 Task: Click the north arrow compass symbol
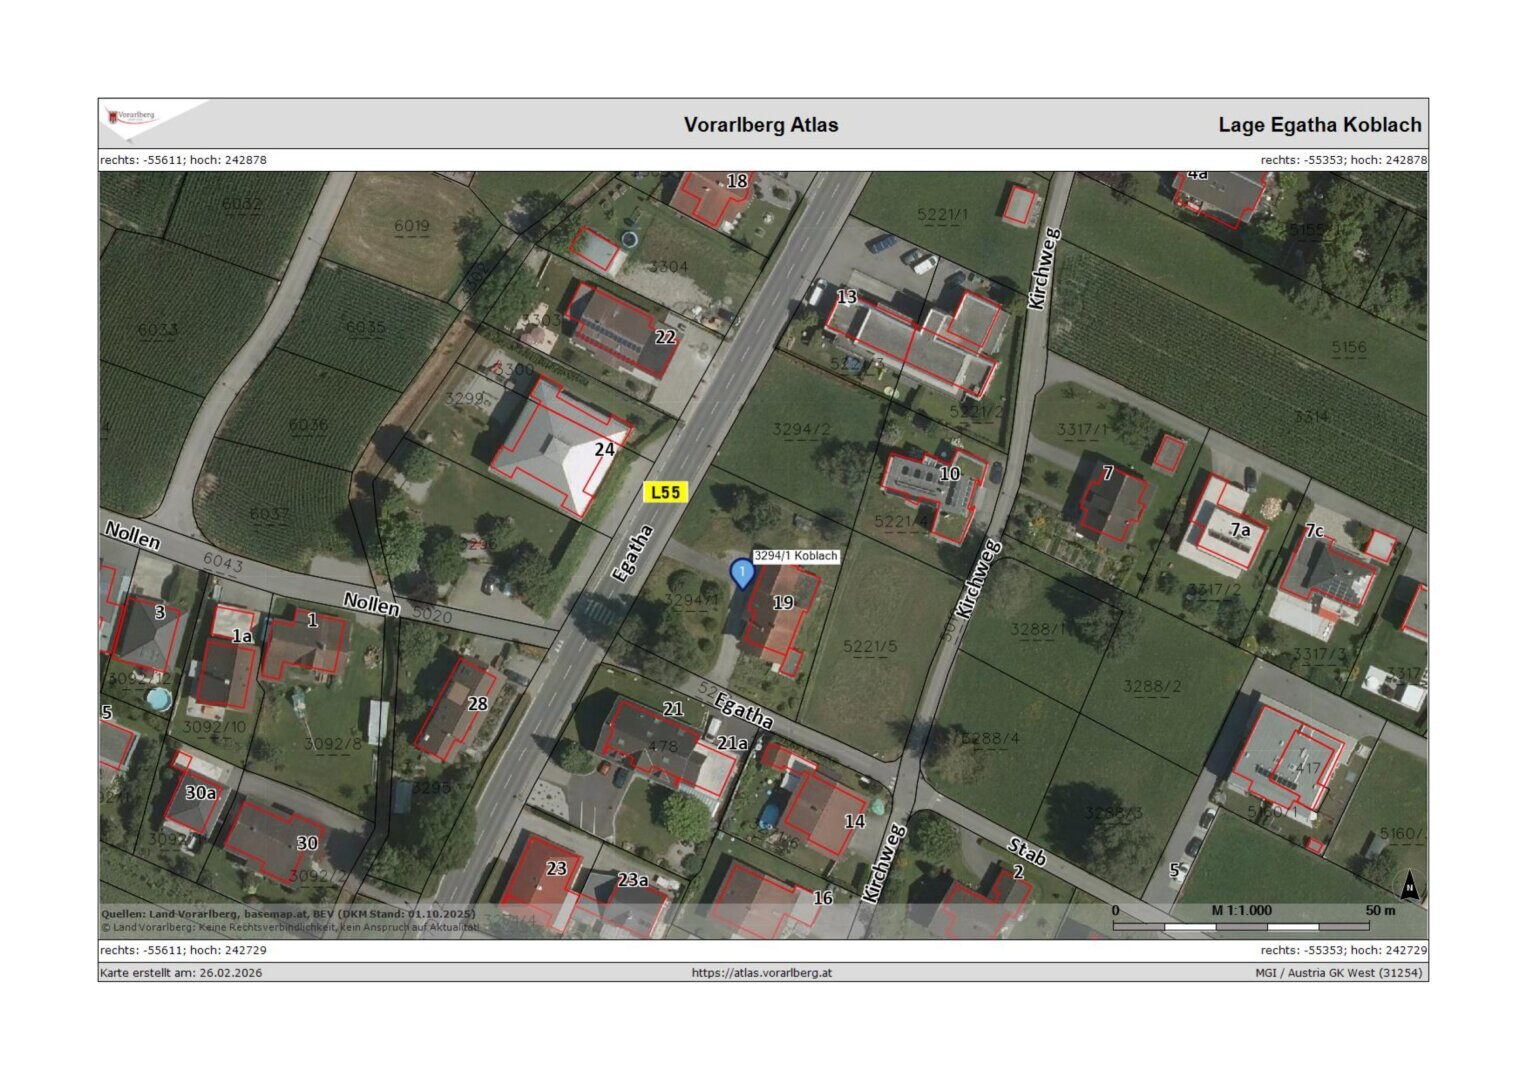1409,885
